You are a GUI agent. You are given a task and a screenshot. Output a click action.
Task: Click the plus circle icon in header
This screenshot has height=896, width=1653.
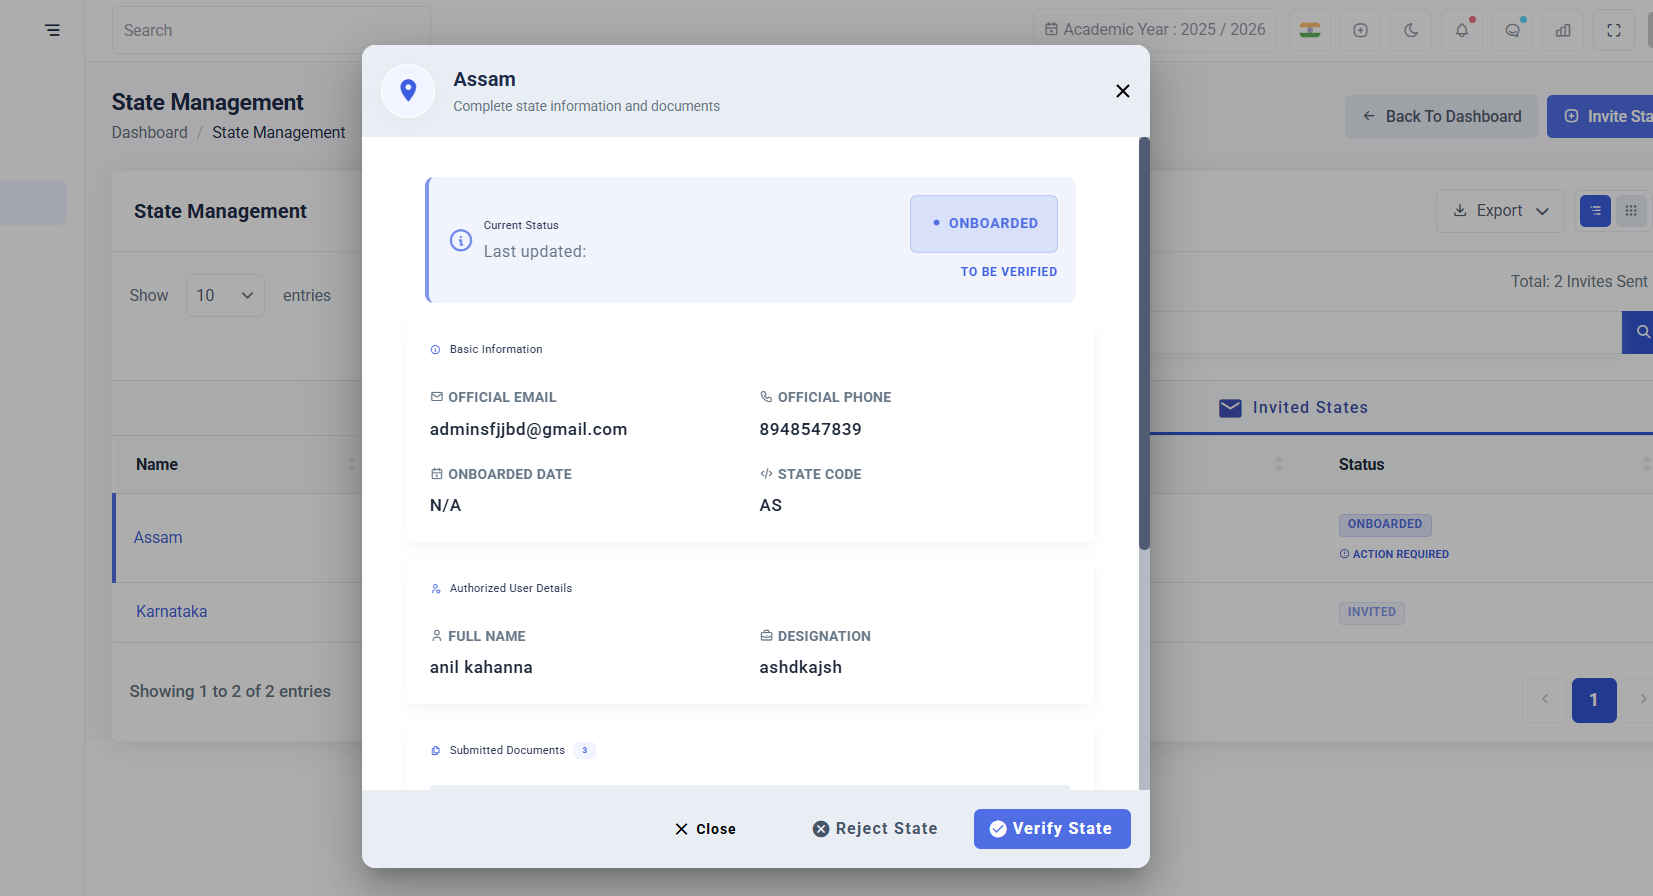coord(1360,30)
